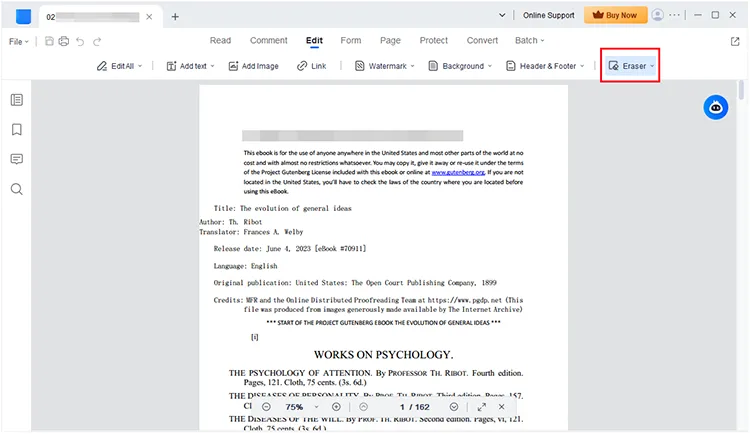Zoom out with the minus button
This screenshot has height=434, width=750.
point(266,407)
